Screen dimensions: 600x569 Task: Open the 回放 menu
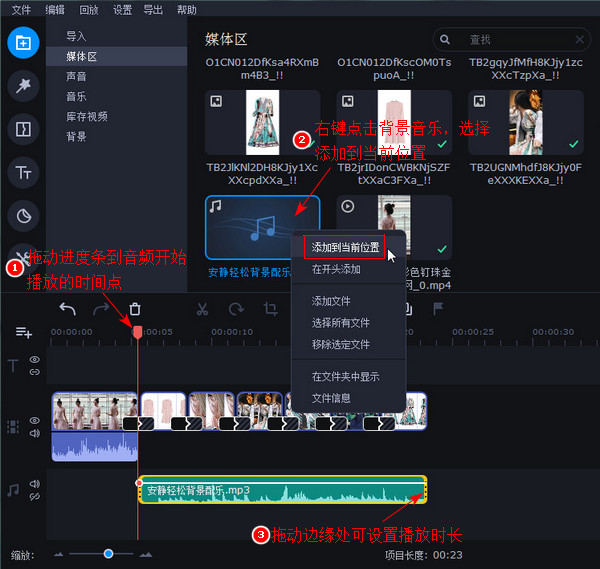pyautogui.click(x=88, y=10)
